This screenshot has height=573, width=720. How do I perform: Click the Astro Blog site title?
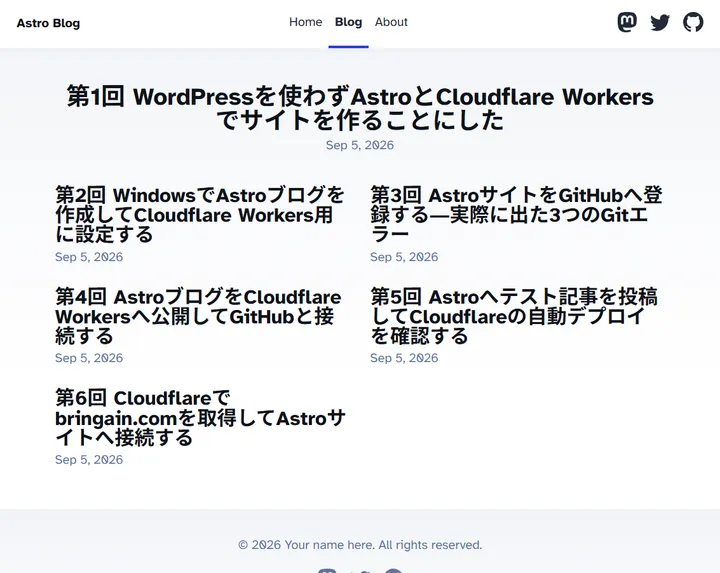tap(48, 23)
